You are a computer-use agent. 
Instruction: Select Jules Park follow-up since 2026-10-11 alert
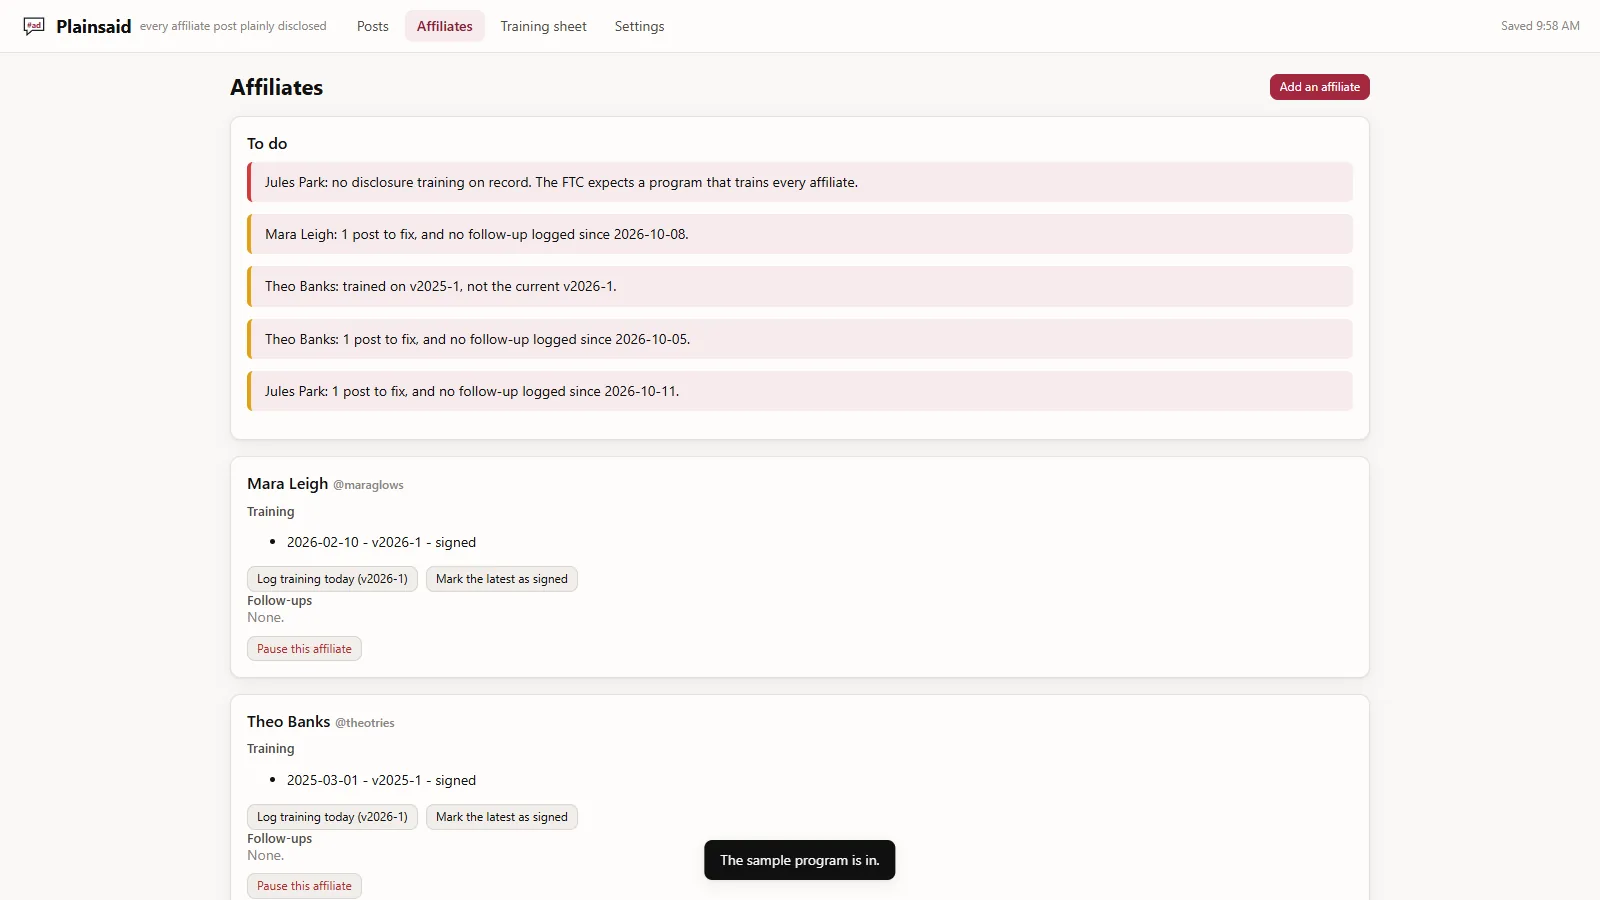point(800,391)
